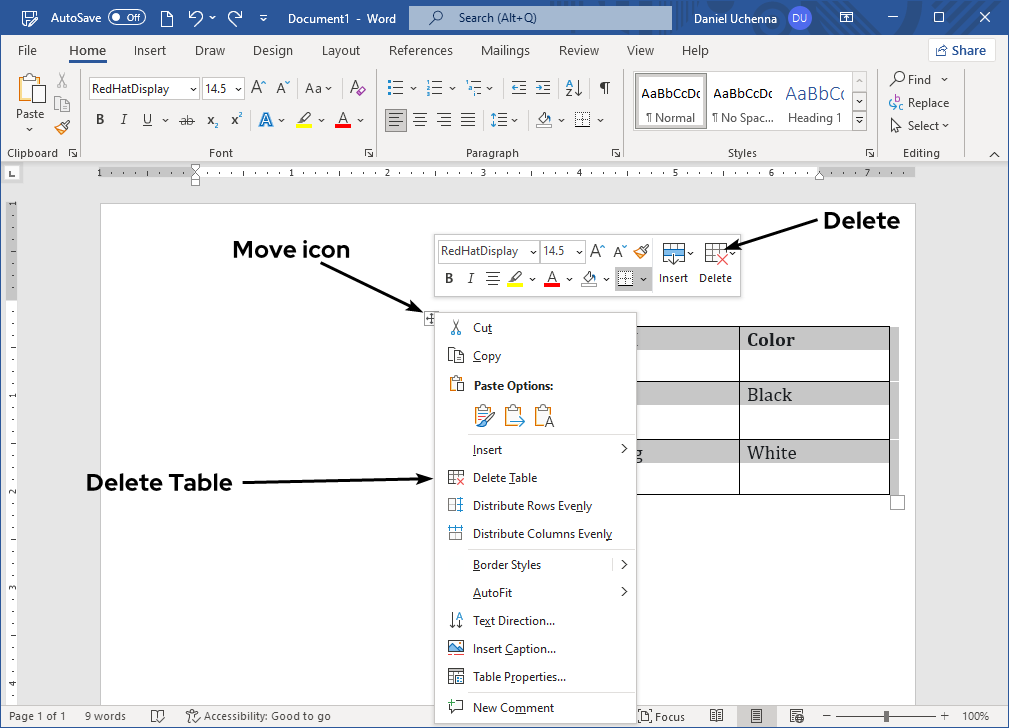Click the table move handle icon
The width and height of the screenshot is (1009, 728).
pos(430,318)
